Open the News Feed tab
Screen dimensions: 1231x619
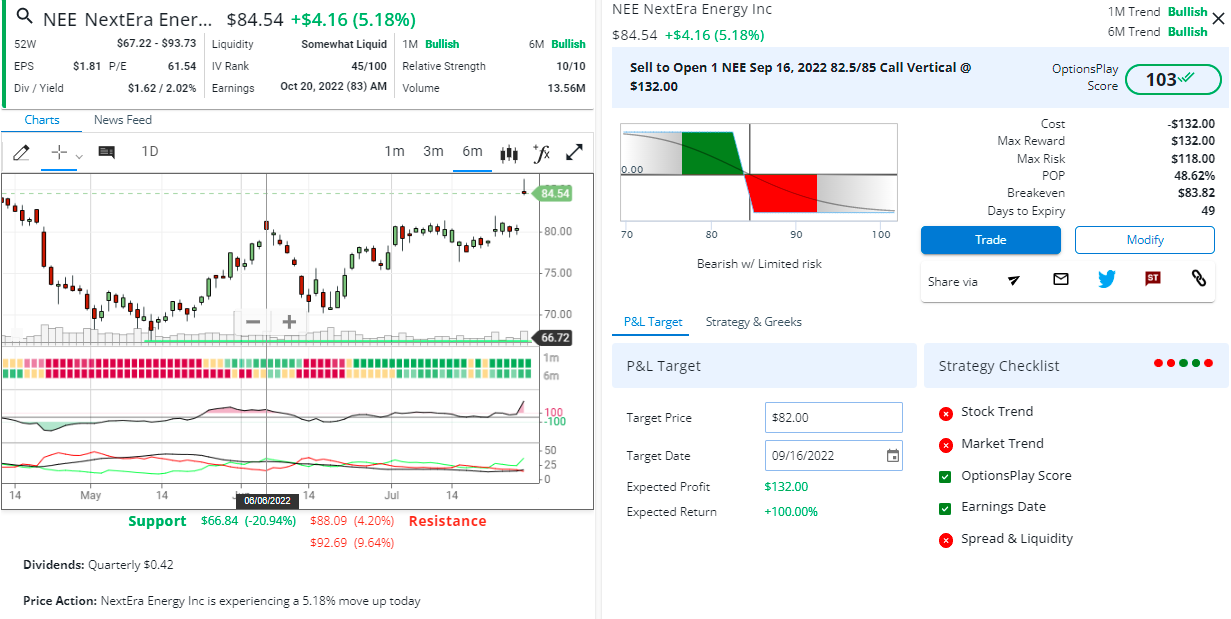point(123,120)
